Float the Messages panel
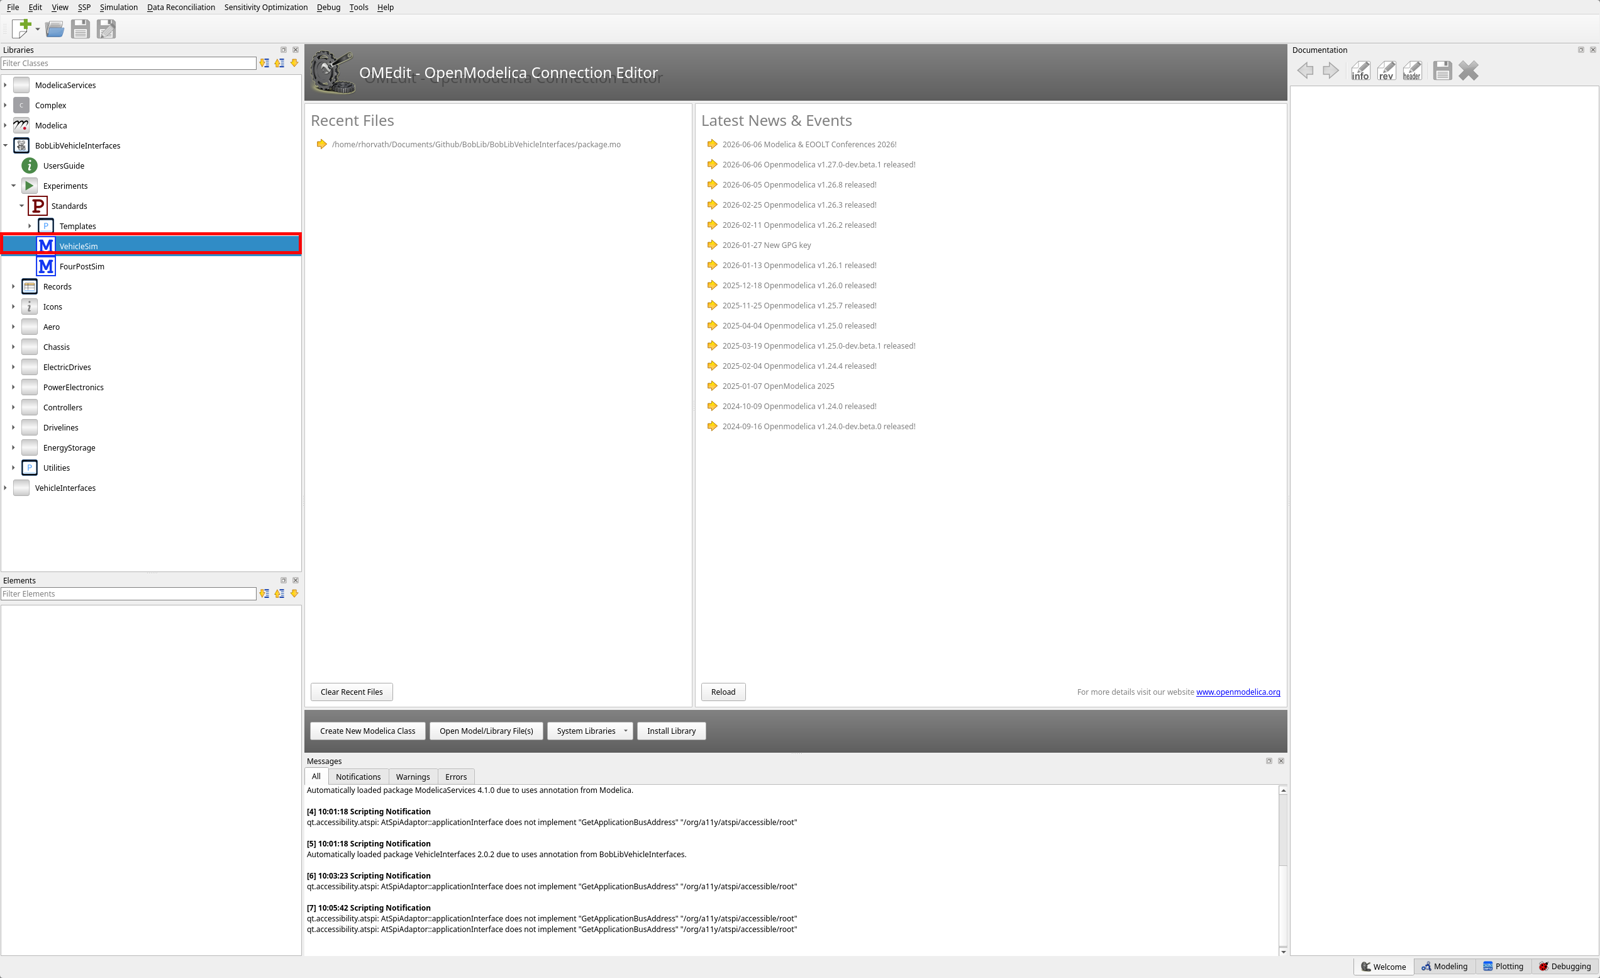Screen dimensions: 1600x978 (1269, 761)
